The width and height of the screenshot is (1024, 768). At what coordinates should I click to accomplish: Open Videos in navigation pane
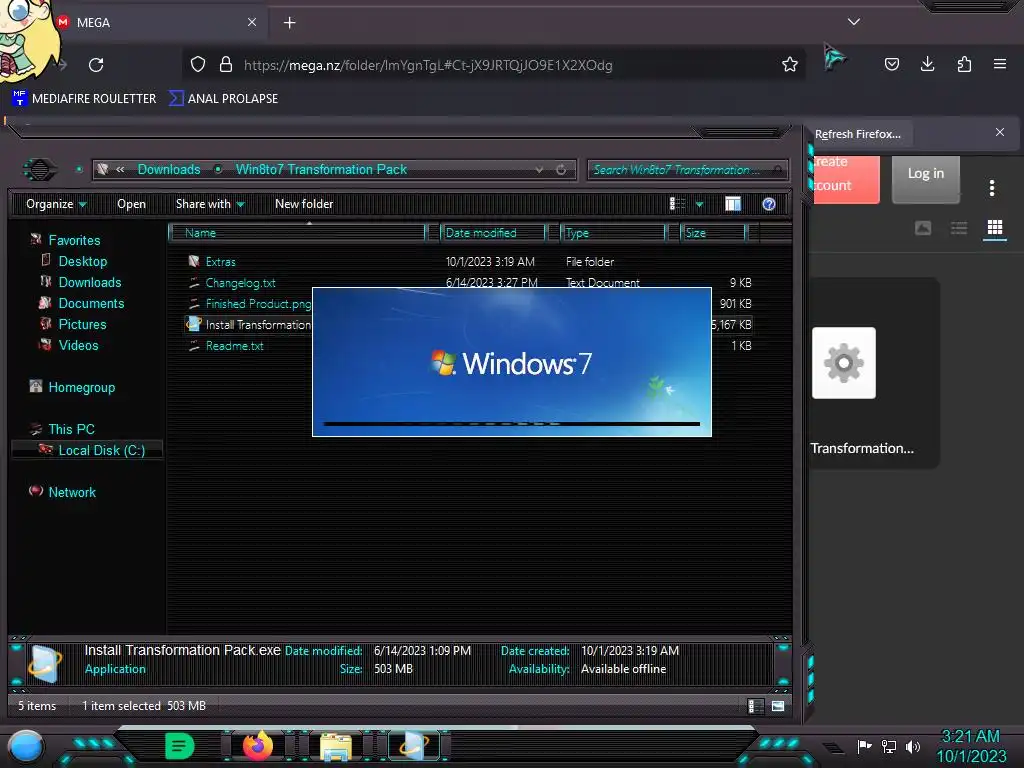78,345
